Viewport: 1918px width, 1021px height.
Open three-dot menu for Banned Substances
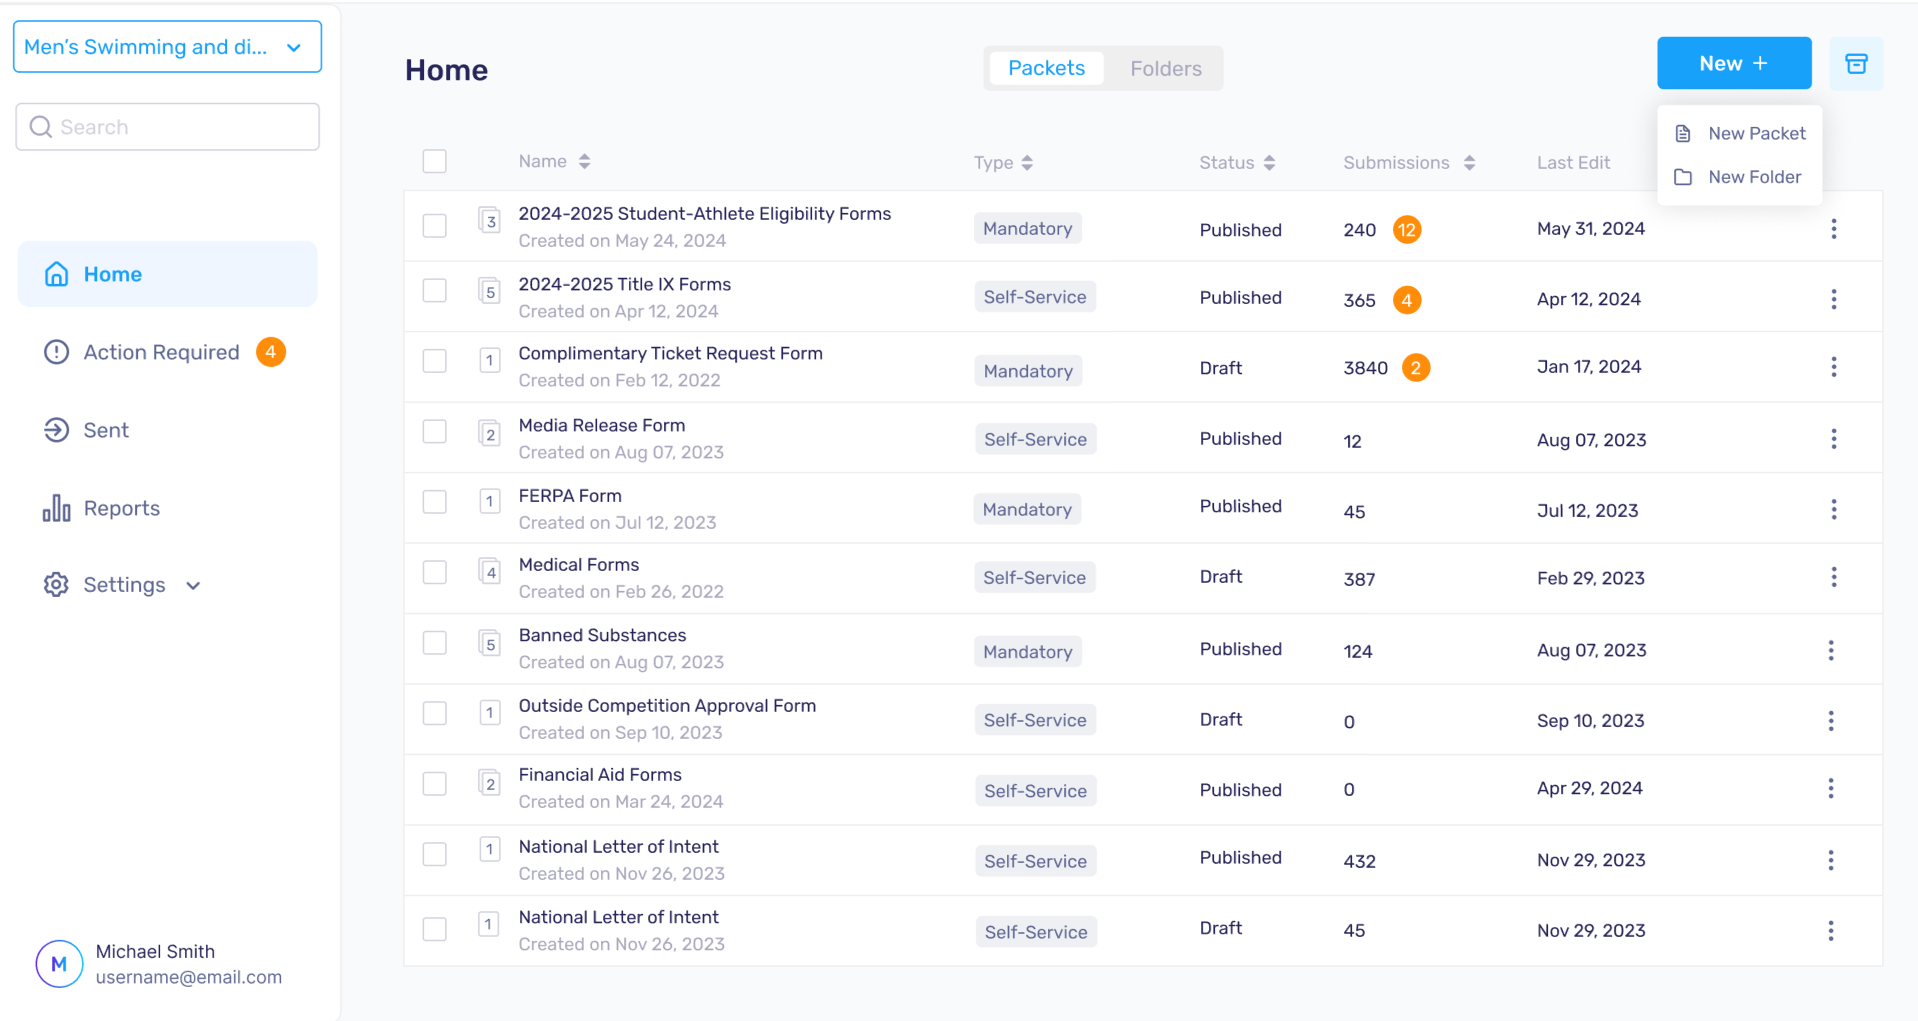pos(1830,651)
